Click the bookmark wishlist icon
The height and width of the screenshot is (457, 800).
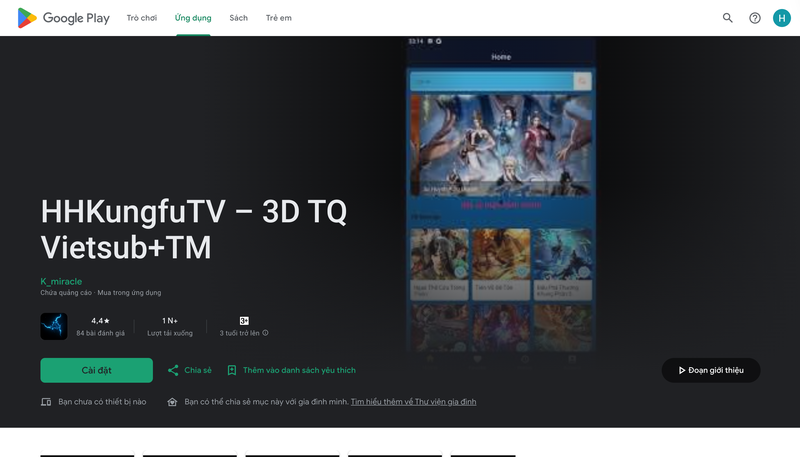pyautogui.click(x=232, y=370)
